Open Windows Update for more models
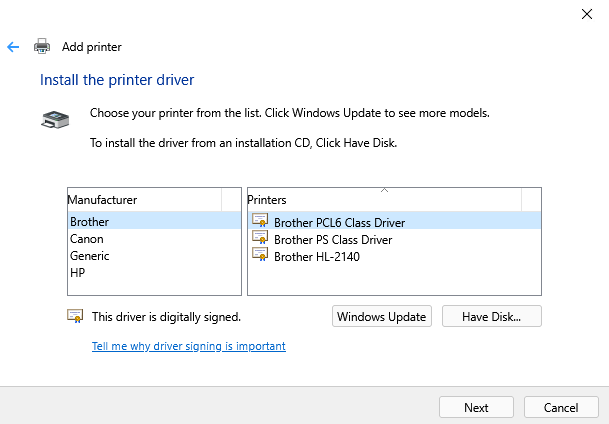 tap(382, 316)
